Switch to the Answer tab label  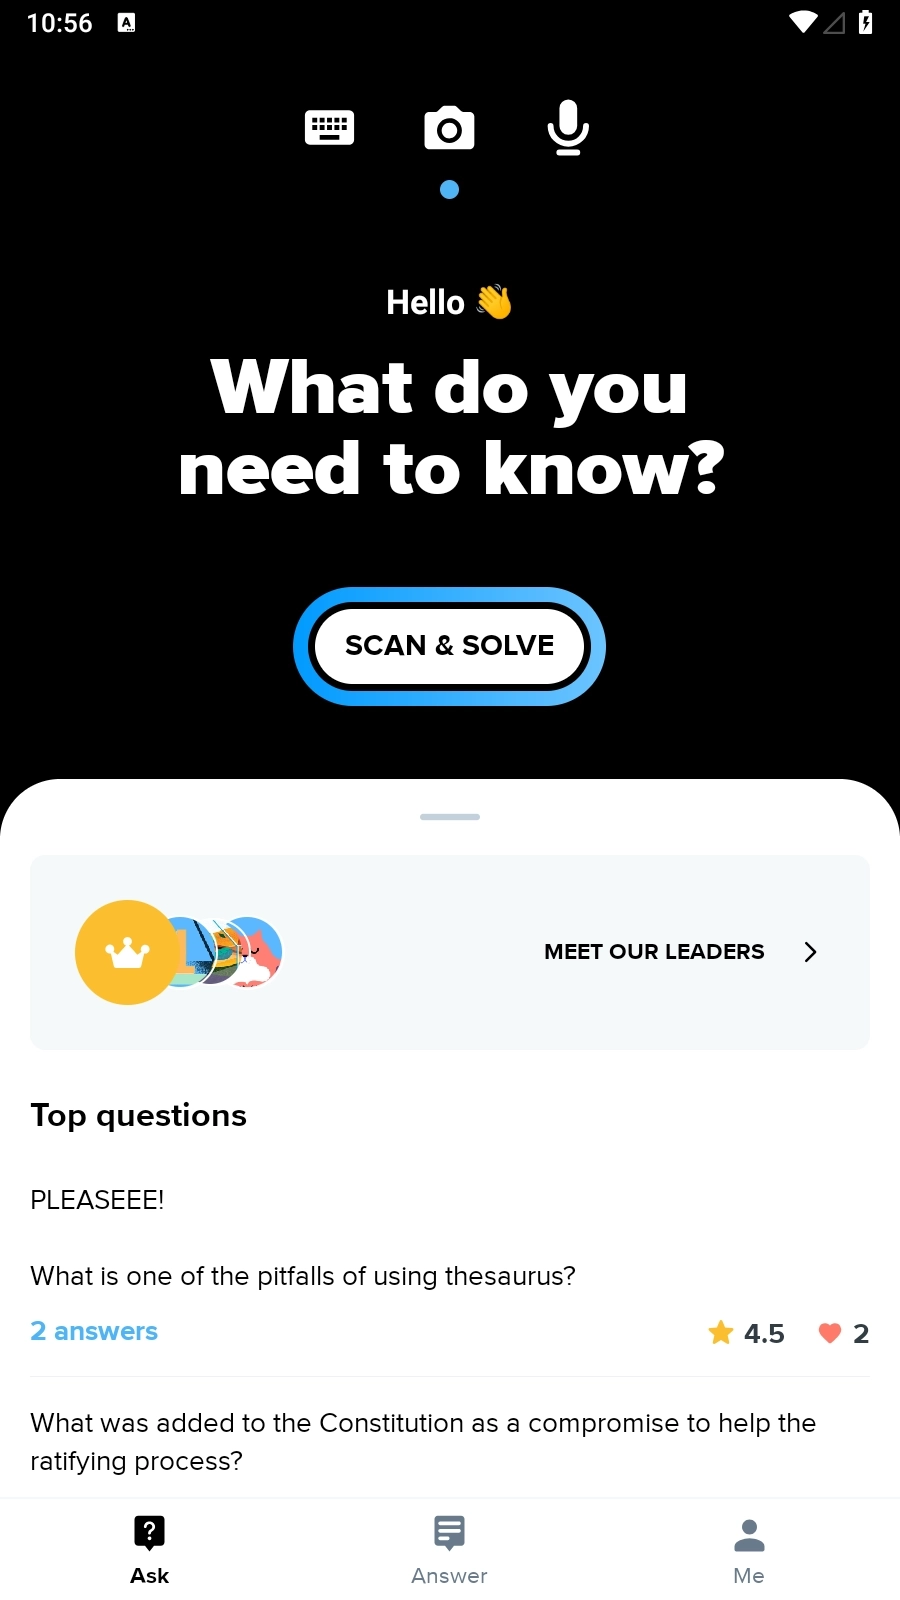pos(449,1576)
